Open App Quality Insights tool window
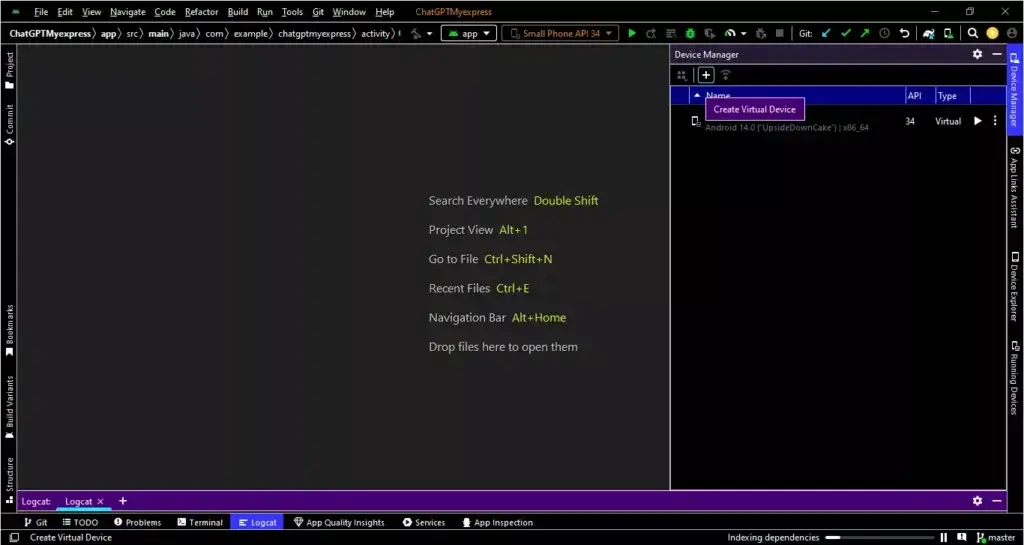Screen dimensions: 1024x545 coord(339,522)
